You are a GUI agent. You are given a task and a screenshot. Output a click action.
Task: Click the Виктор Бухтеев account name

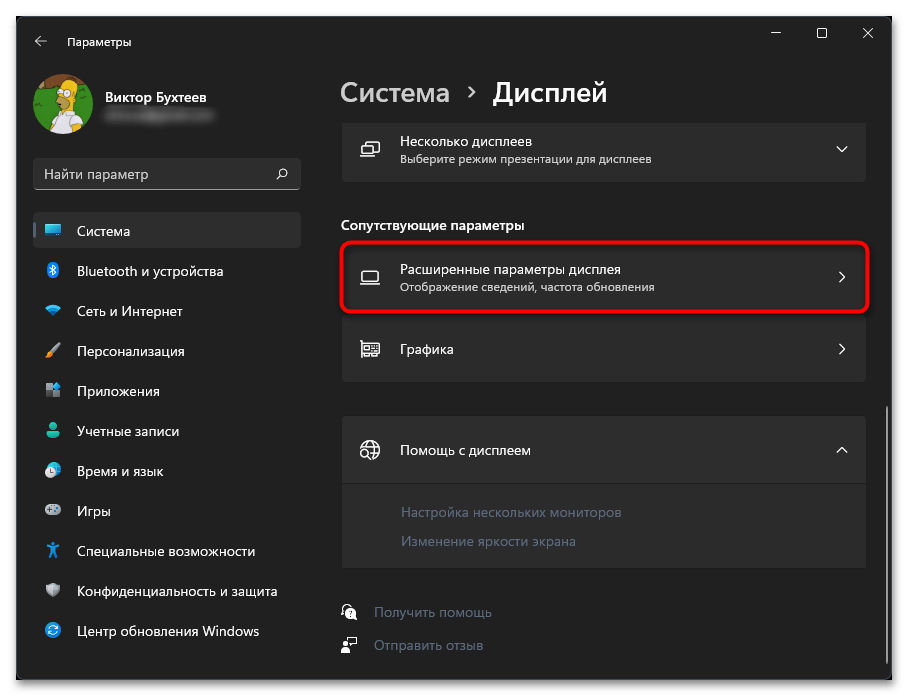pyautogui.click(x=155, y=97)
